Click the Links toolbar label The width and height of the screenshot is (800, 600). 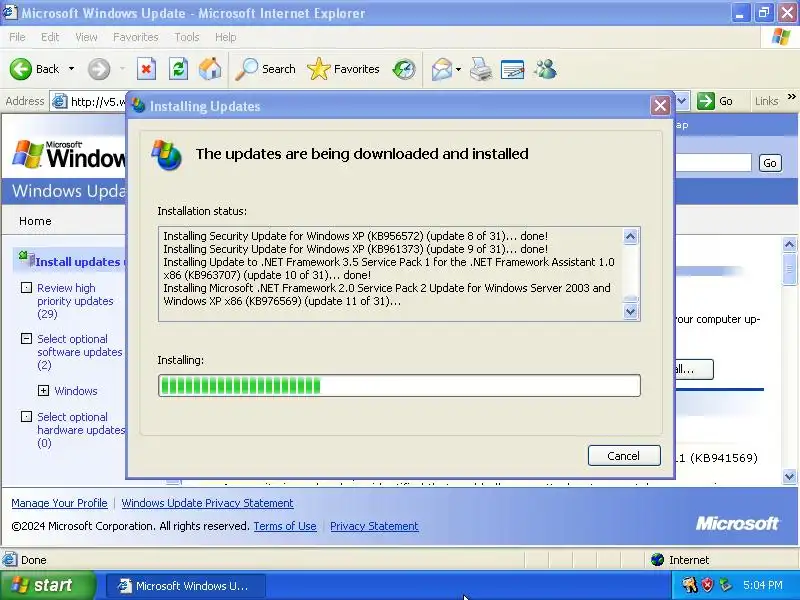click(767, 101)
